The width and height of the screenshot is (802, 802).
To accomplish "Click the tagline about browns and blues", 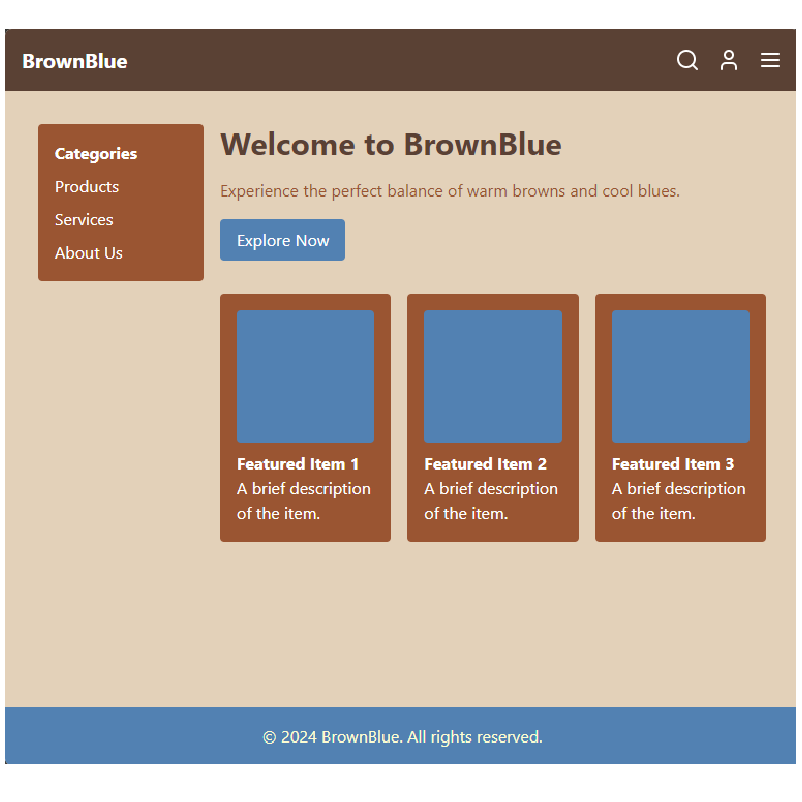I will [449, 191].
